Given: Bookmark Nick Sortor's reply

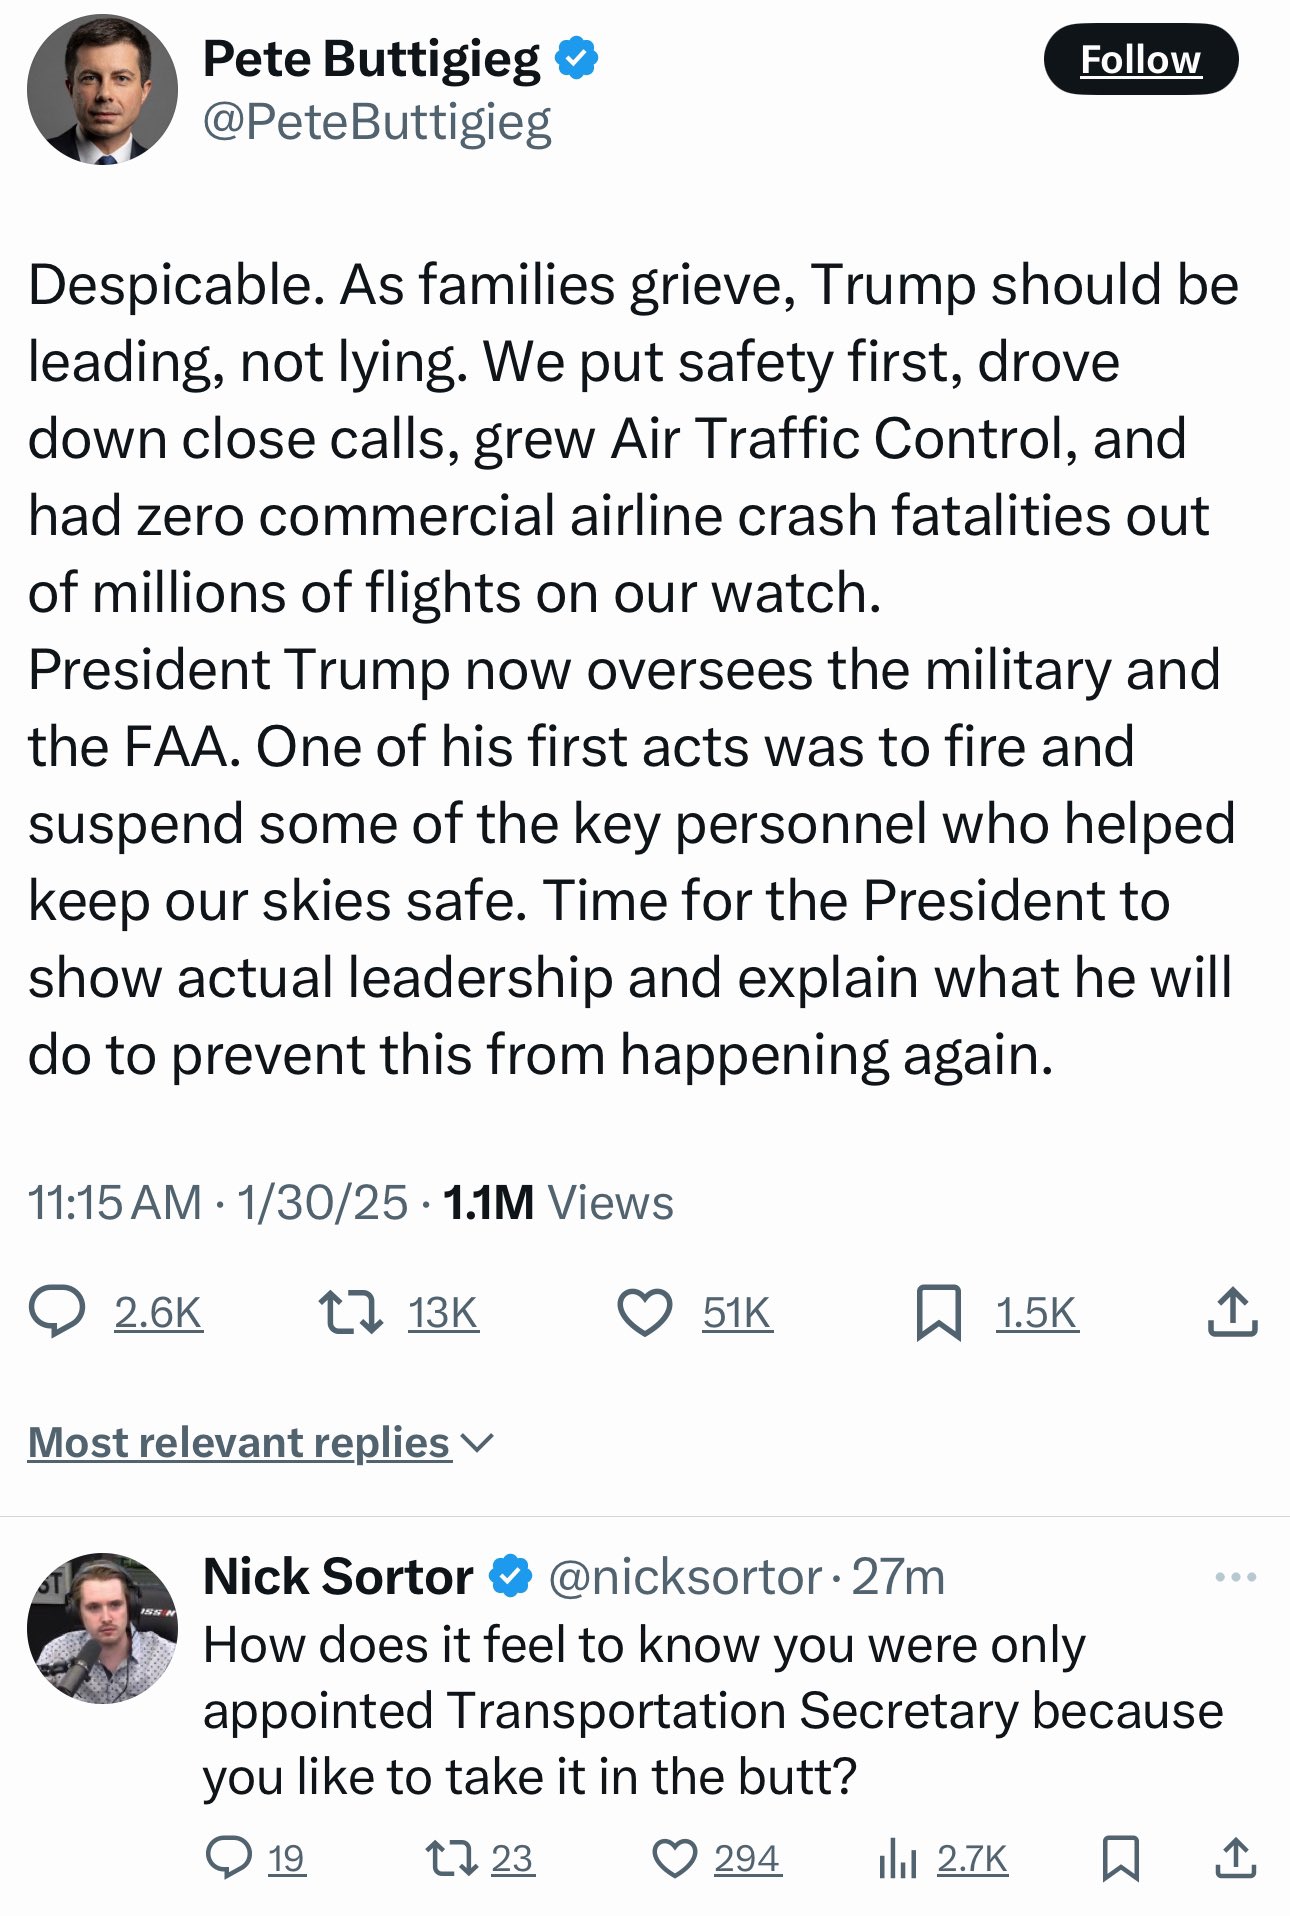Looking at the screenshot, I should [x=1120, y=1858].
